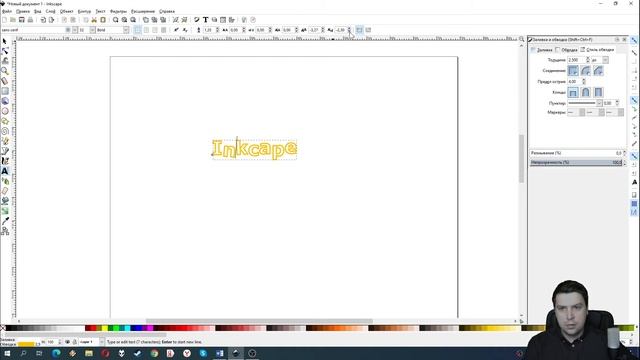Click the Размывание blur slider

pyautogui.click(x=576, y=153)
